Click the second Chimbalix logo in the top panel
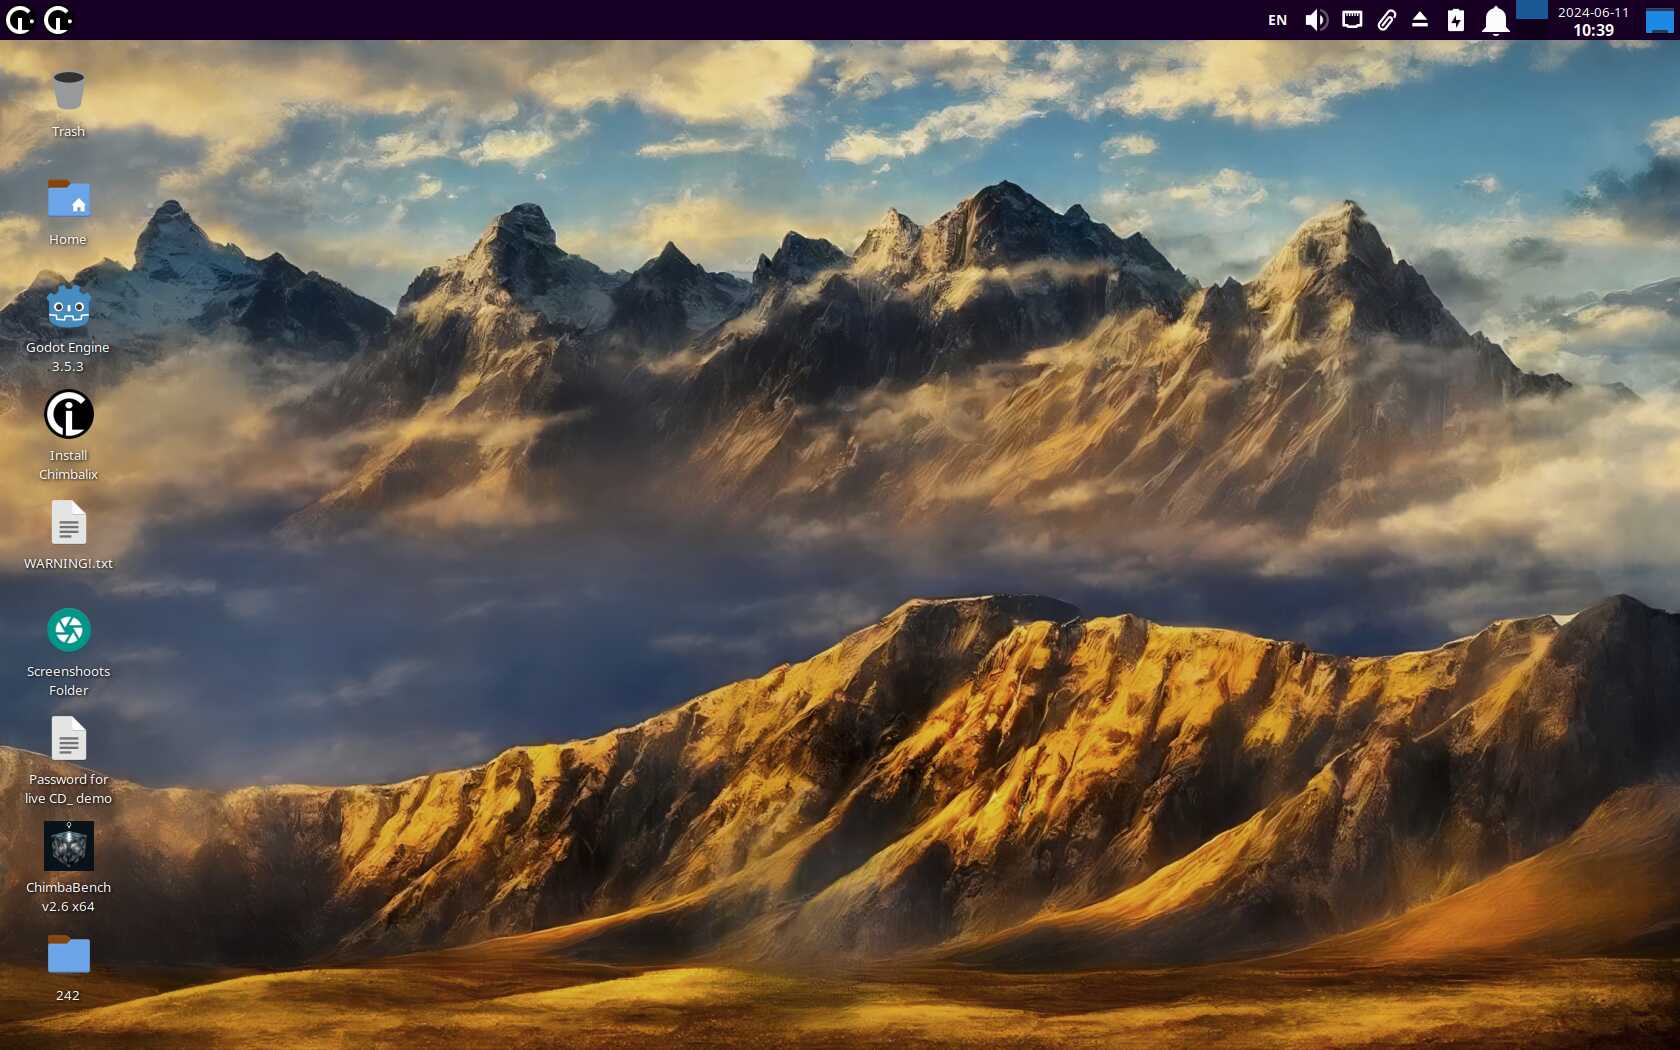Image resolution: width=1680 pixels, height=1050 pixels. (x=58, y=20)
